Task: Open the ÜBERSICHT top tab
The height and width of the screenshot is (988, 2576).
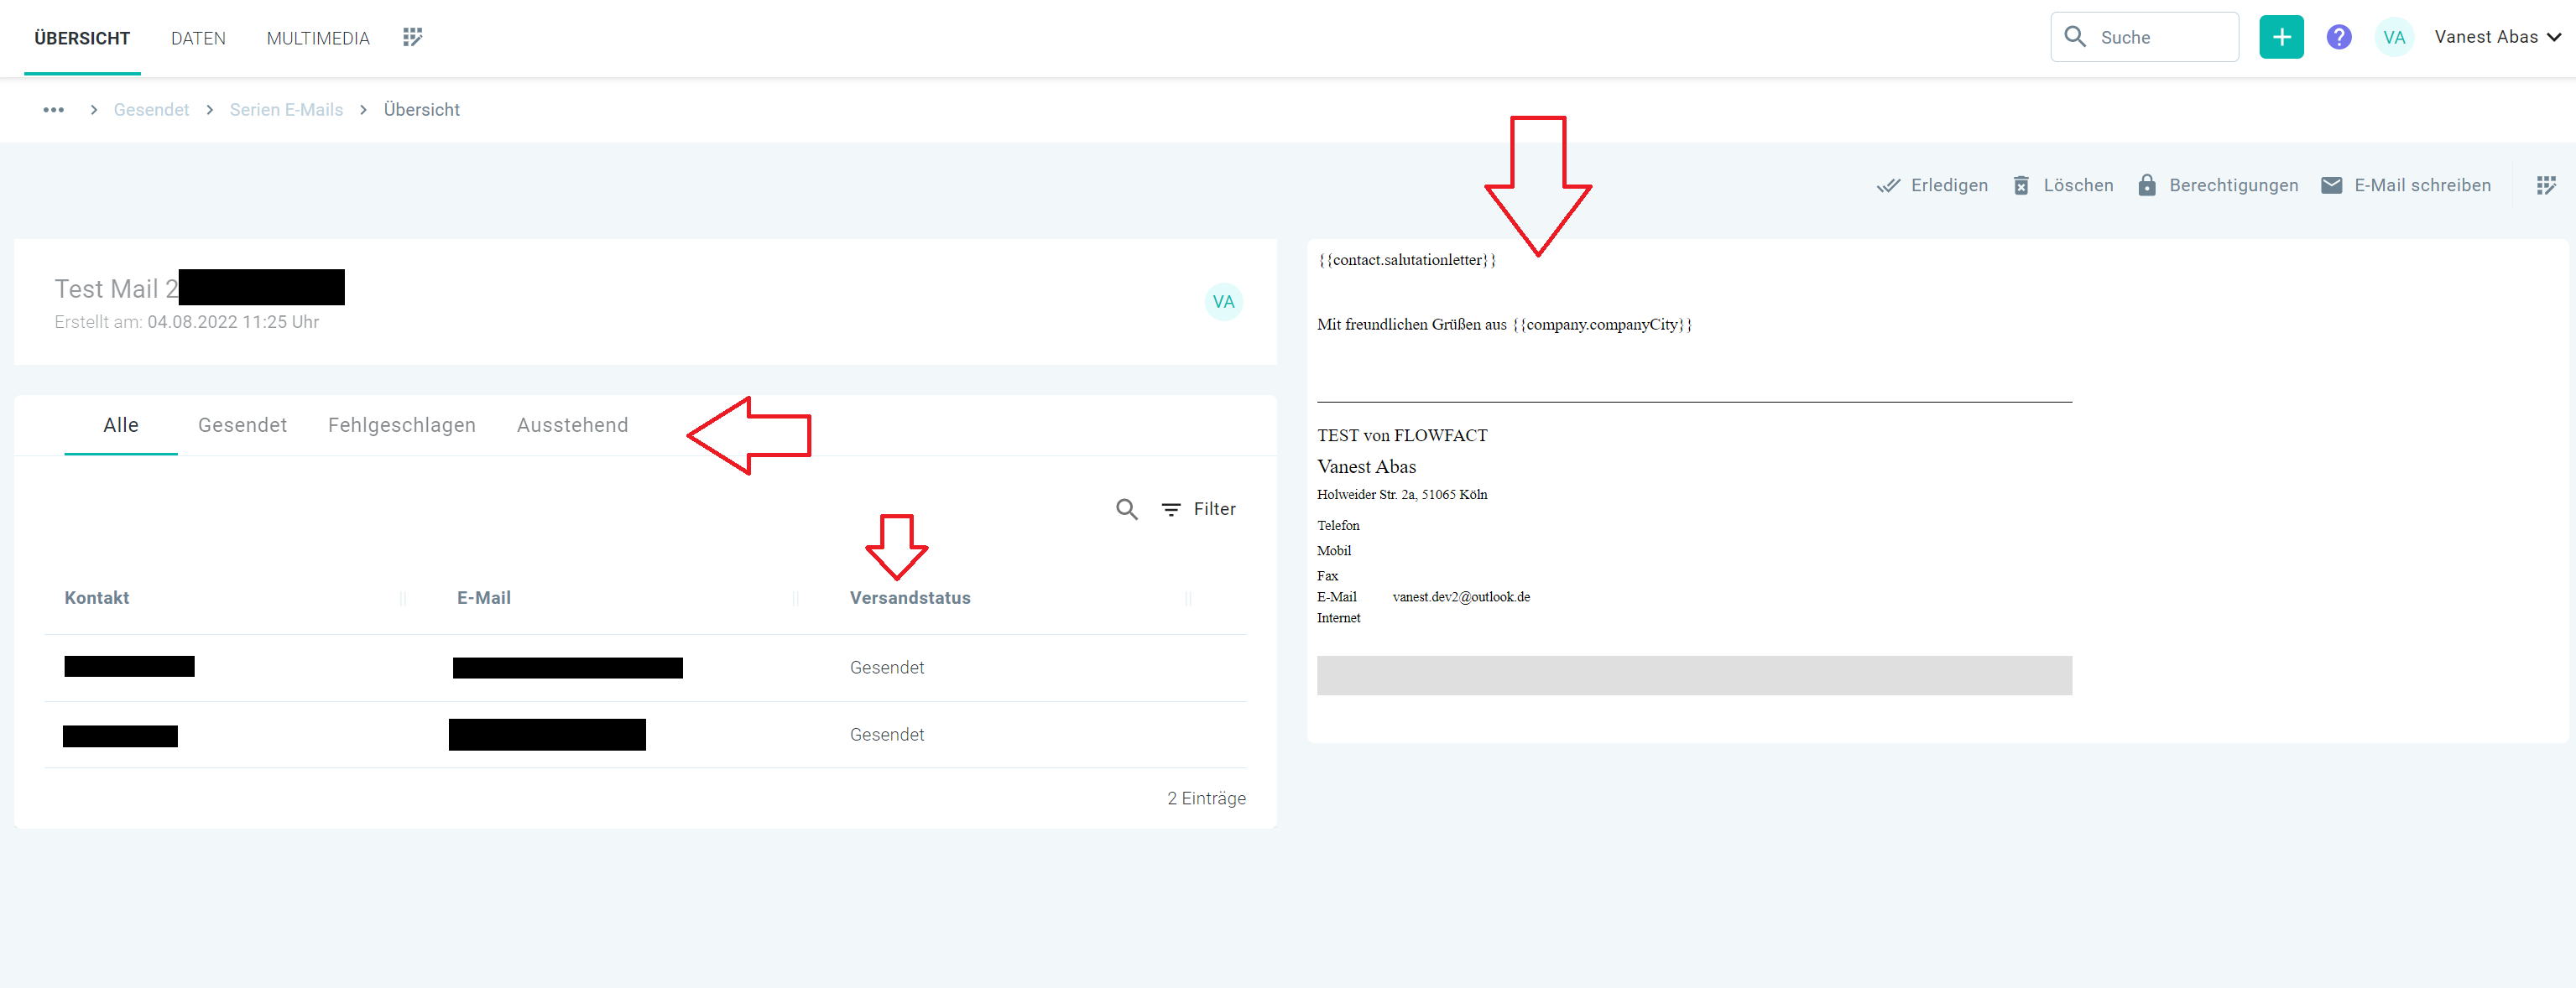Action: [x=82, y=38]
